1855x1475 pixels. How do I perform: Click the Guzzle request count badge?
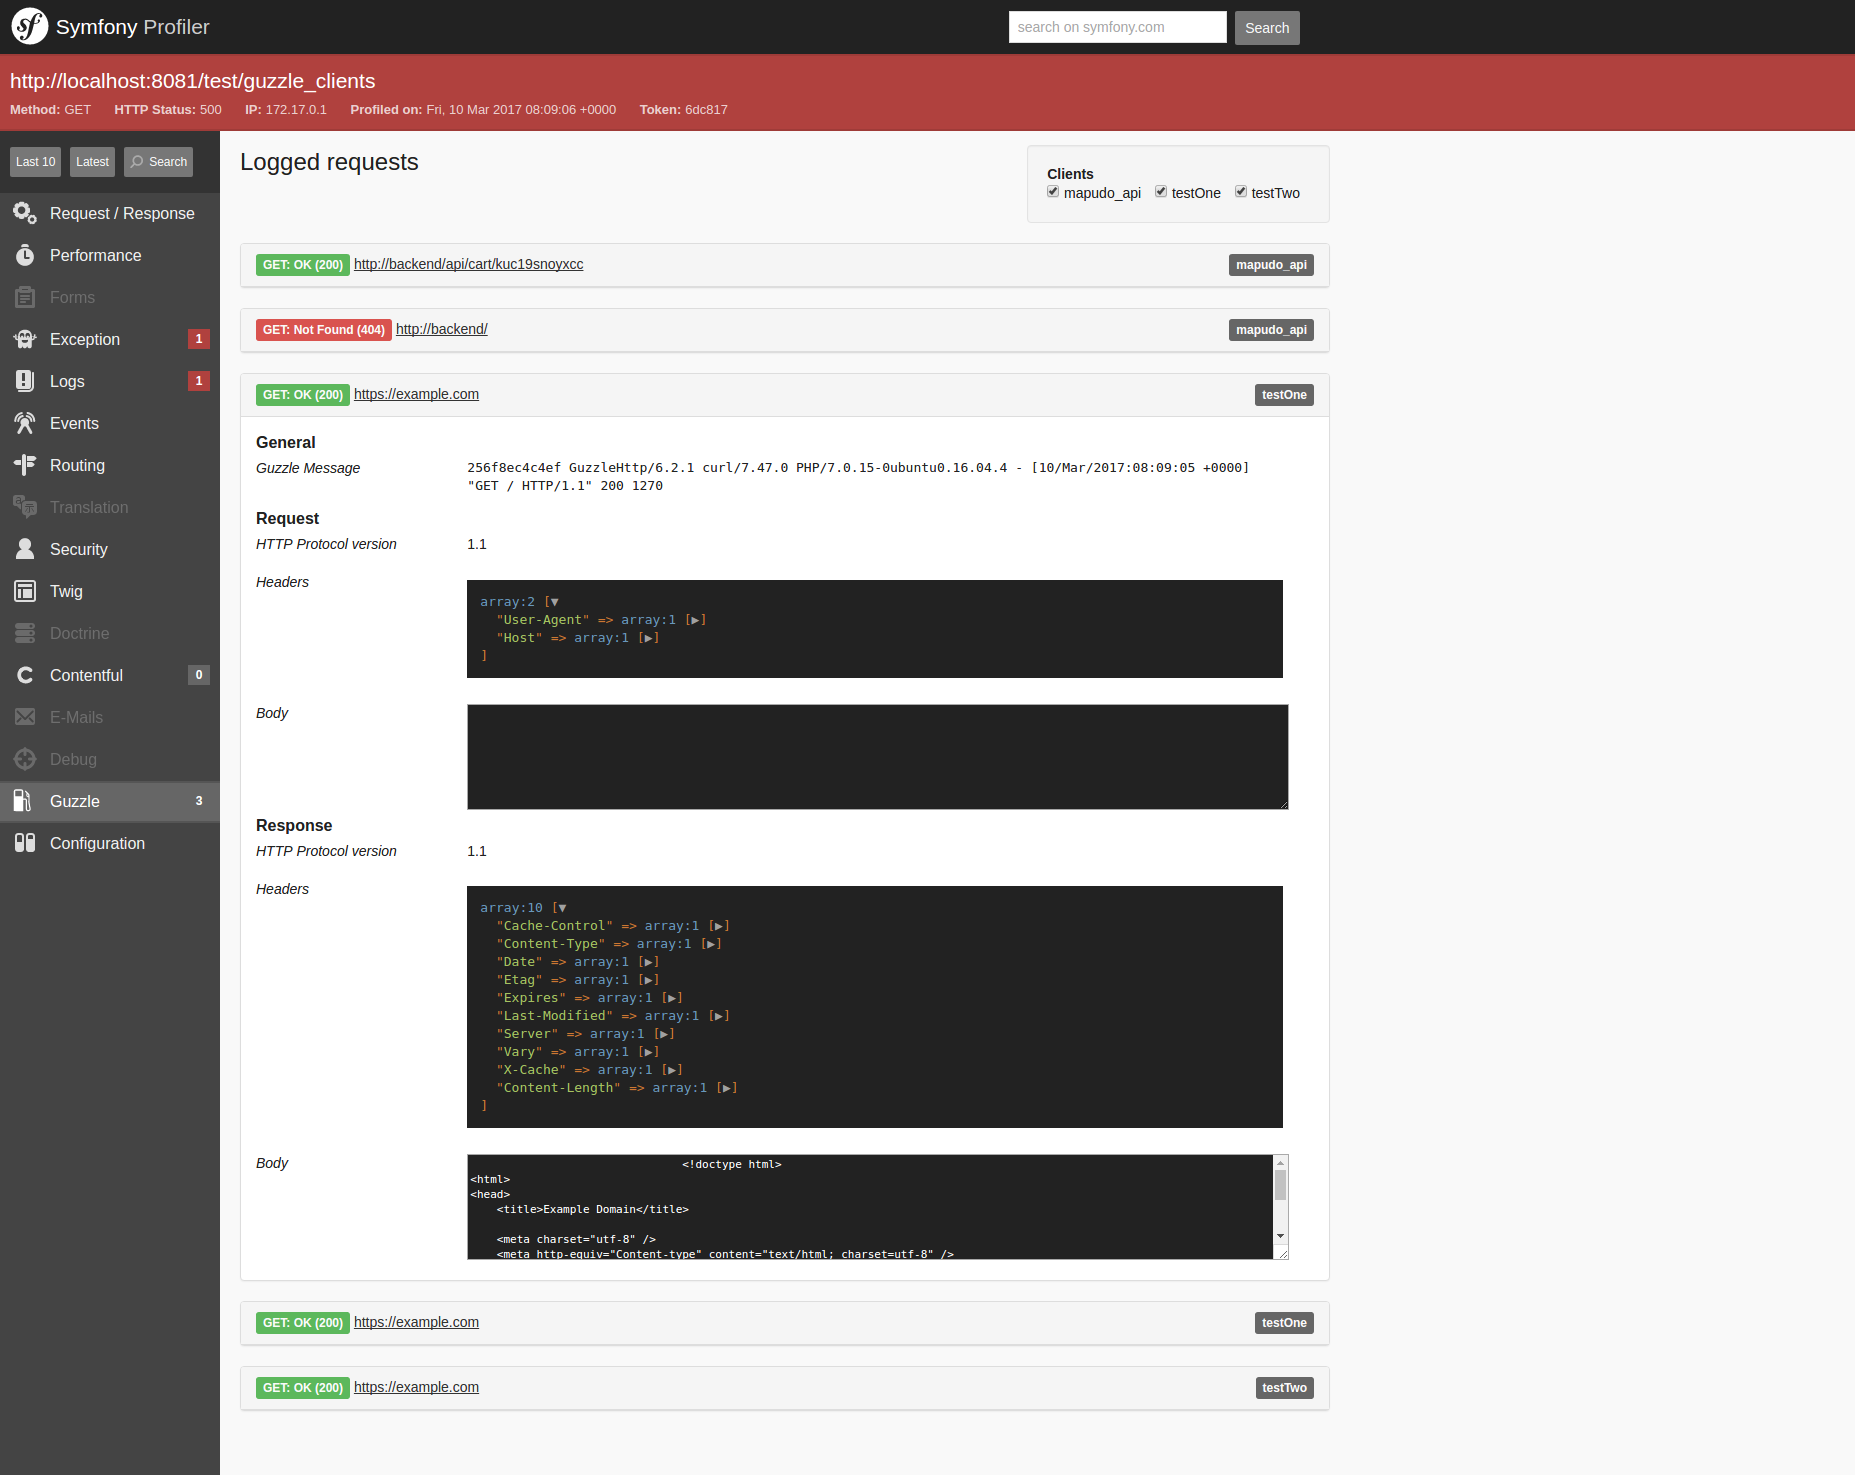point(199,801)
